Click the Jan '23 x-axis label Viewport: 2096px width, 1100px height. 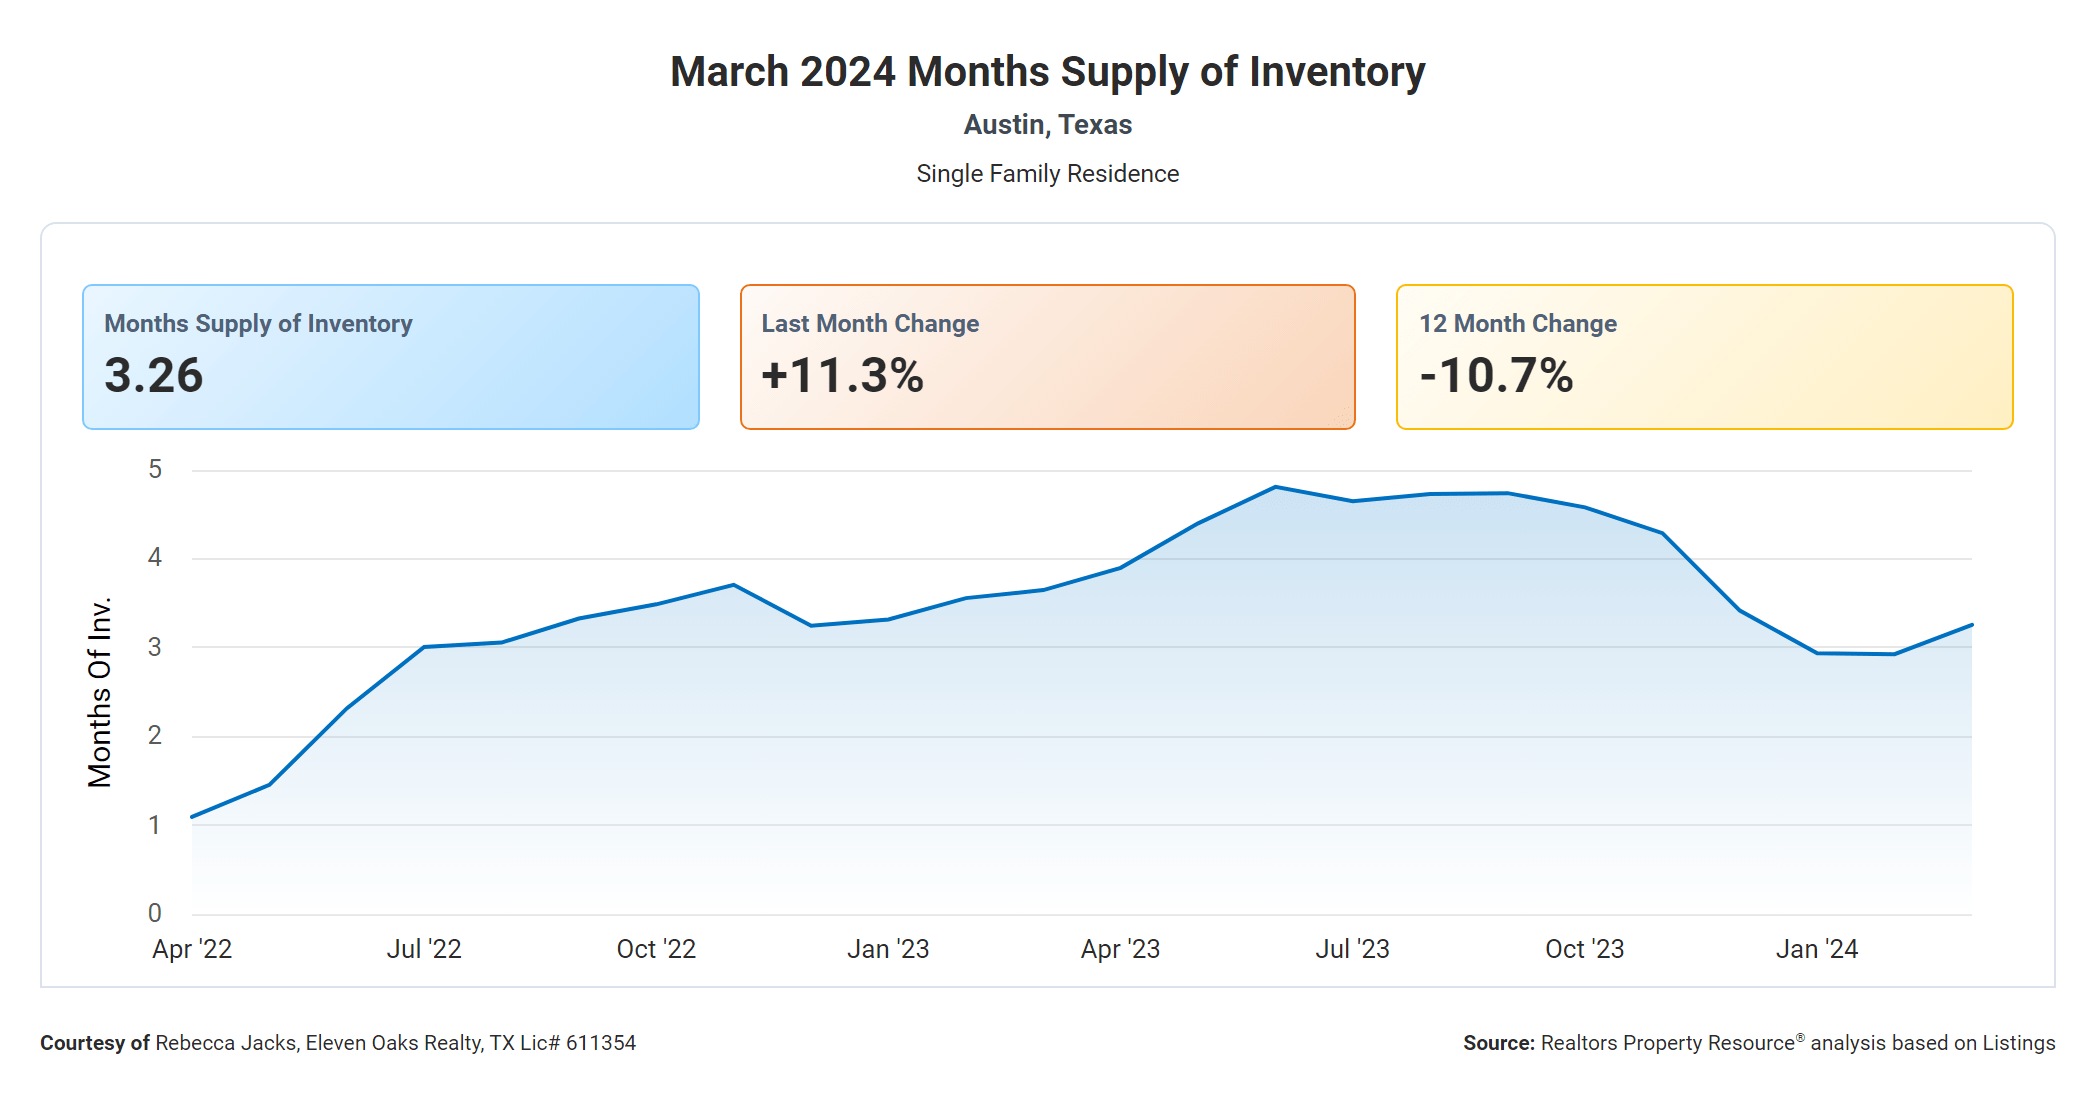888,949
